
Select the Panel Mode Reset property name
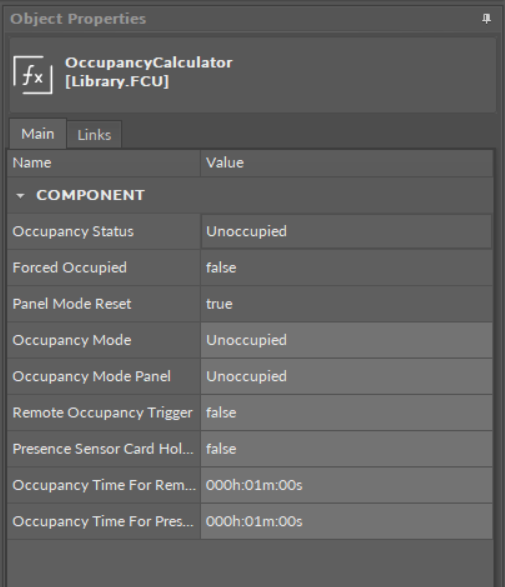click(72, 304)
